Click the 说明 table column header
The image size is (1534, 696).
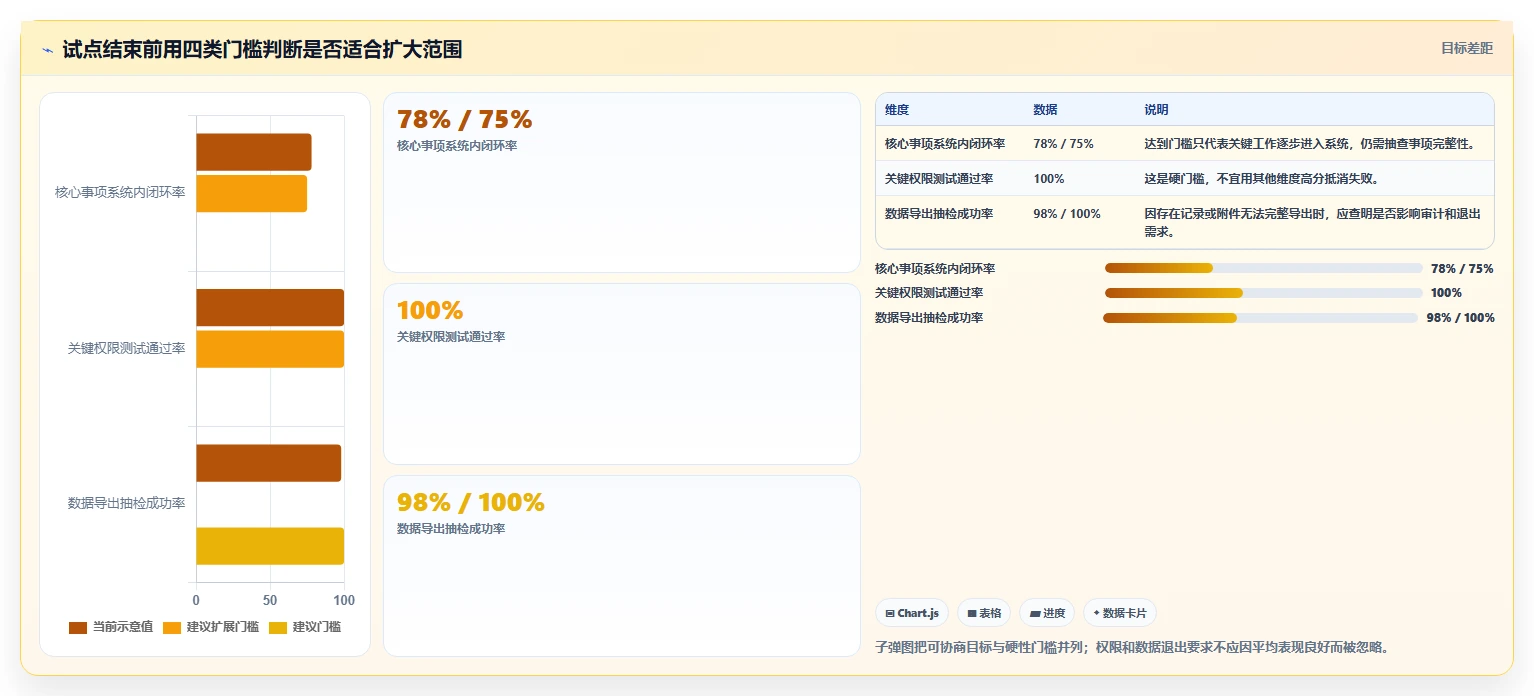[x=1156, y=110]
